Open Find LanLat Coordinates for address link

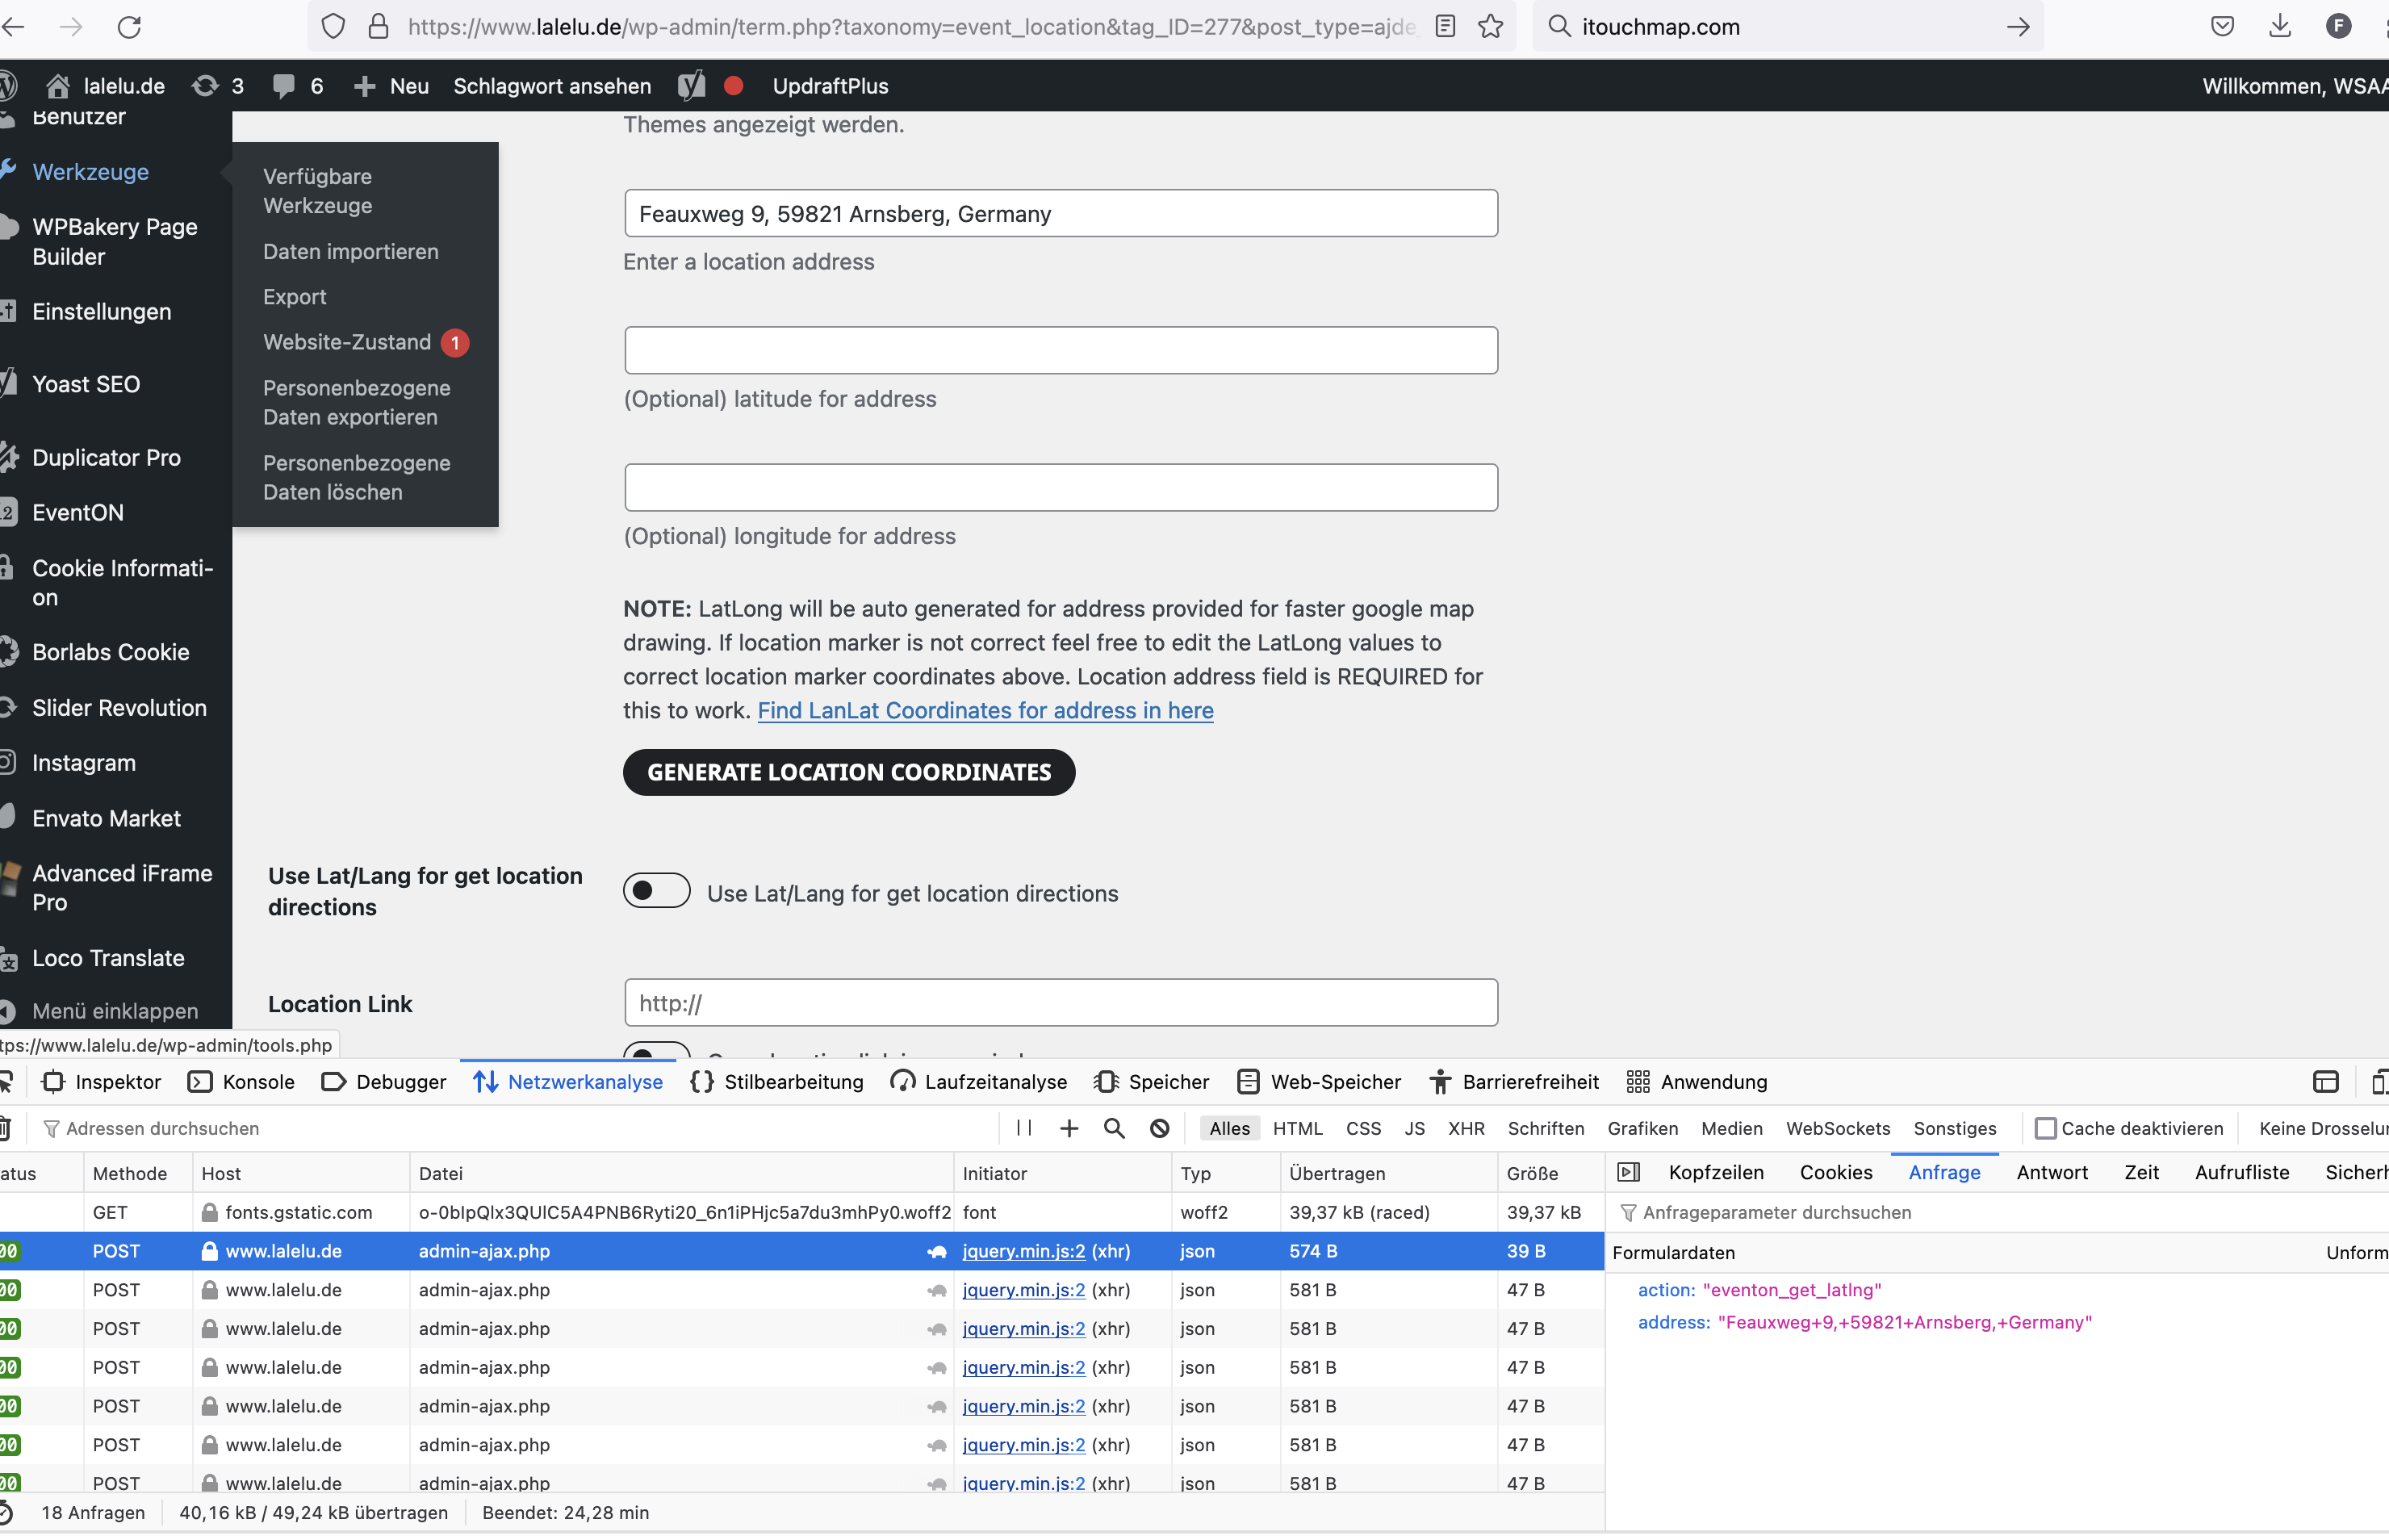[985, 710]
